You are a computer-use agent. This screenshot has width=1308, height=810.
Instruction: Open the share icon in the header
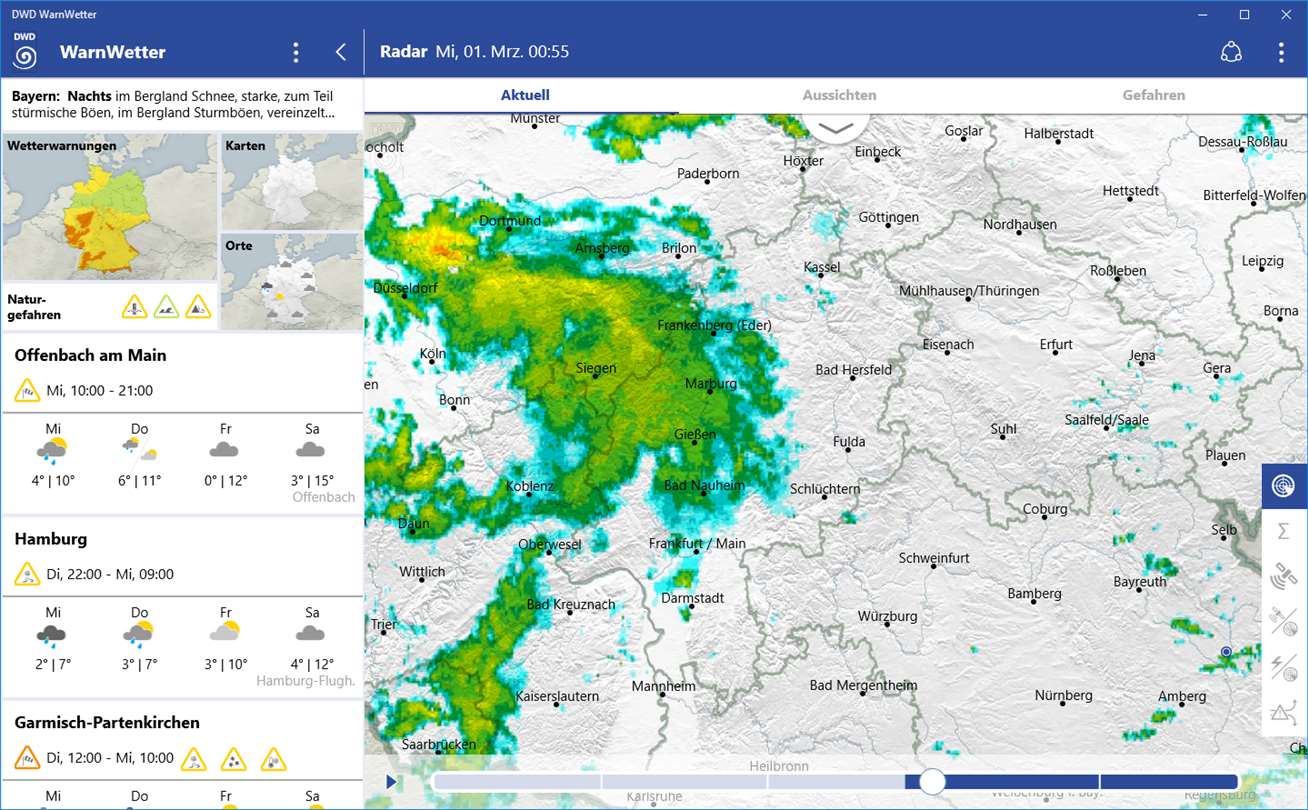pyautogui.click(x=1231, y=52)
